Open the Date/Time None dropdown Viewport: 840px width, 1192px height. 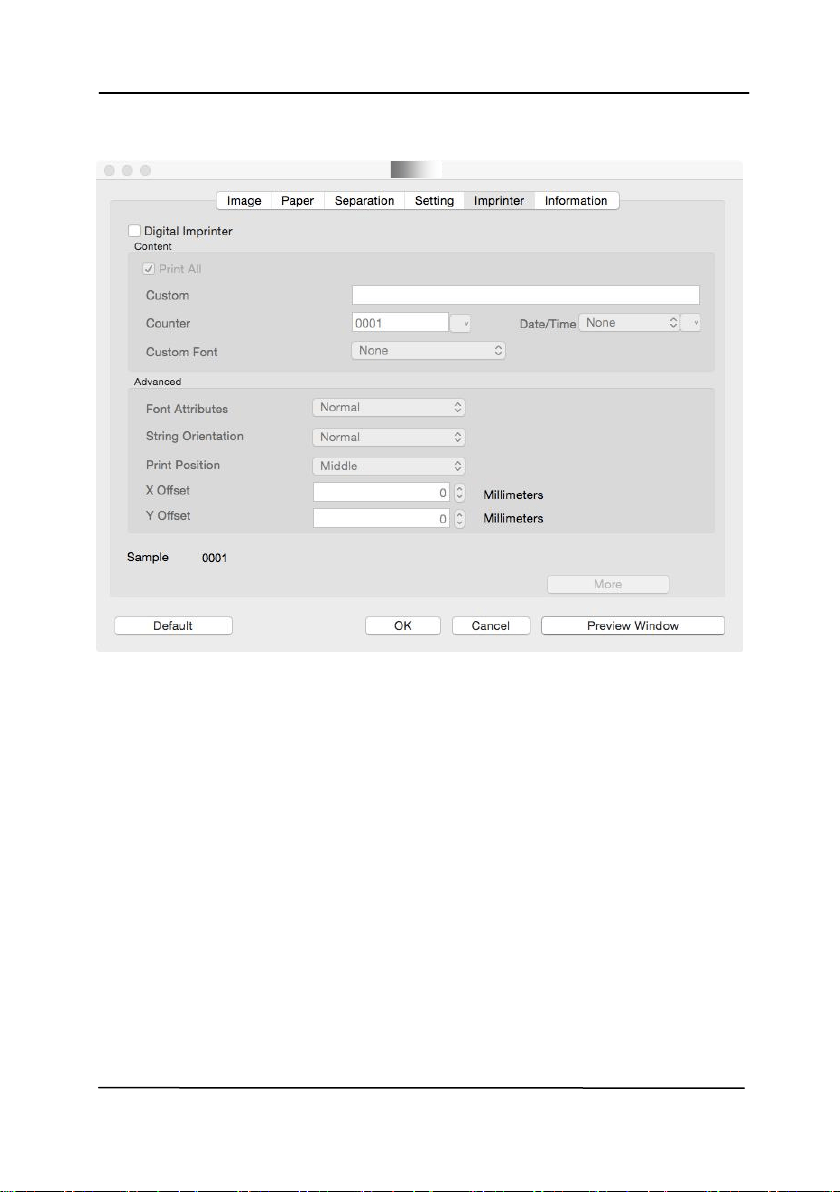tap(629, 322)
